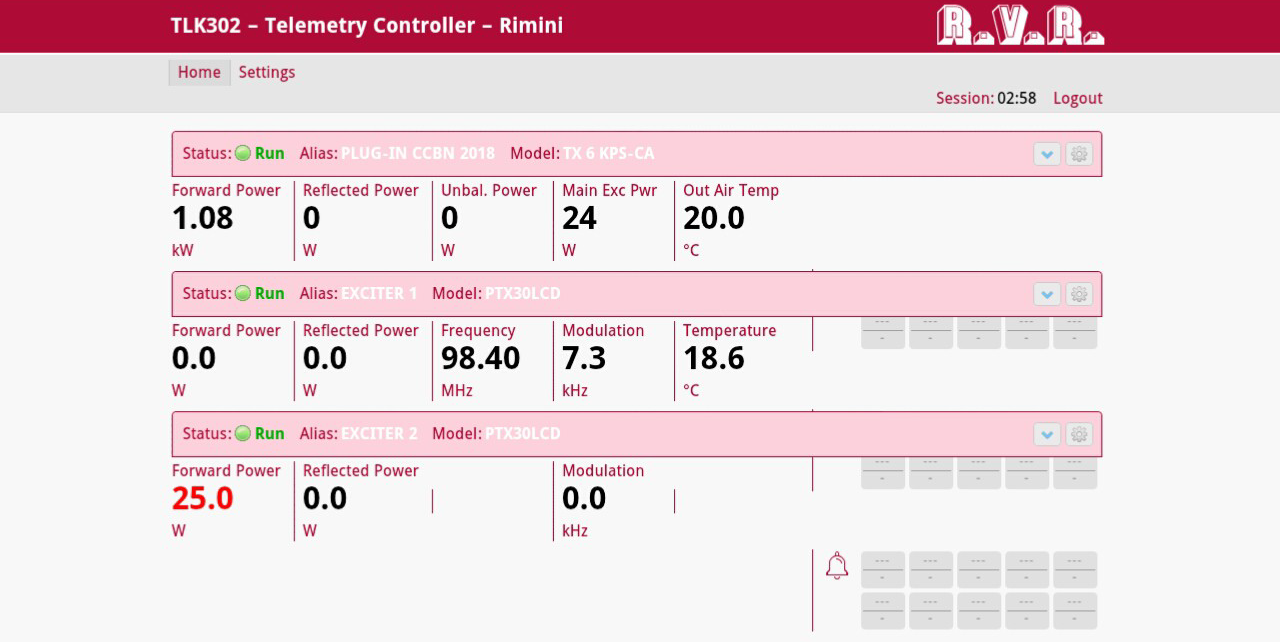Viewport: 1280px width, 642px height.
Task: Open the Home tab
Action: point(199,72)
